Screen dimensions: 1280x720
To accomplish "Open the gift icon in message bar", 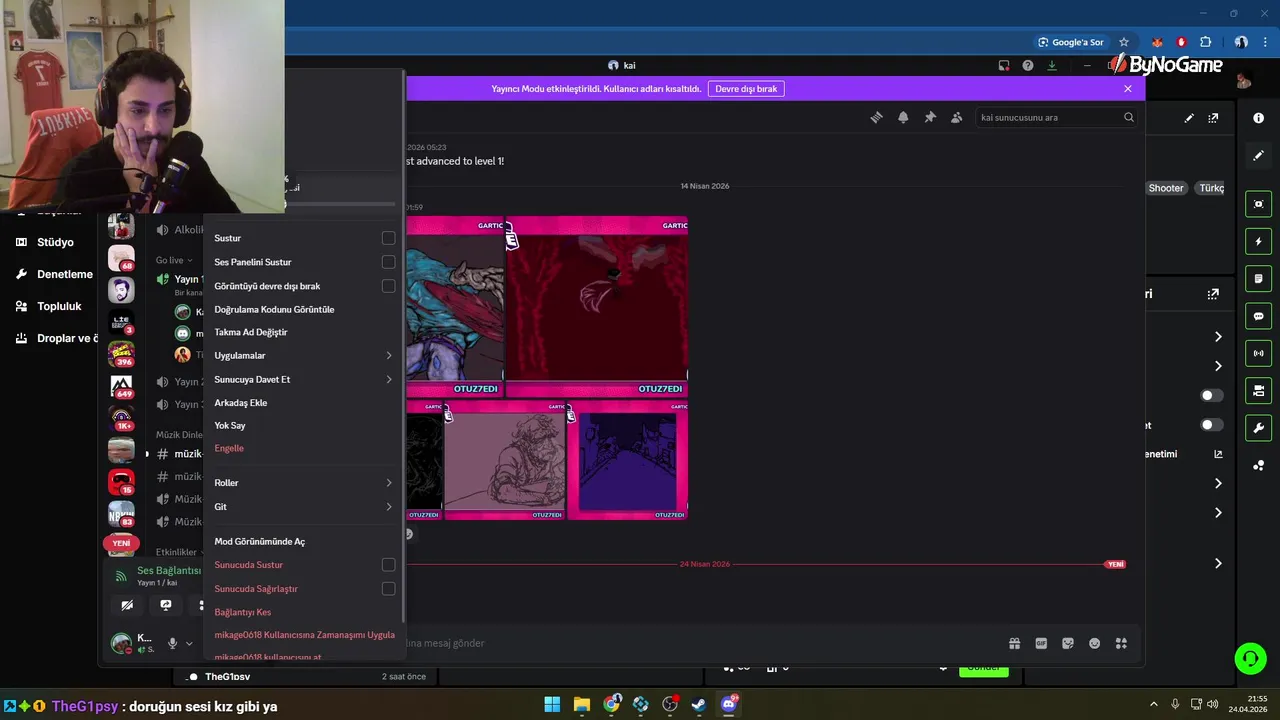I will pos(1014,643).
